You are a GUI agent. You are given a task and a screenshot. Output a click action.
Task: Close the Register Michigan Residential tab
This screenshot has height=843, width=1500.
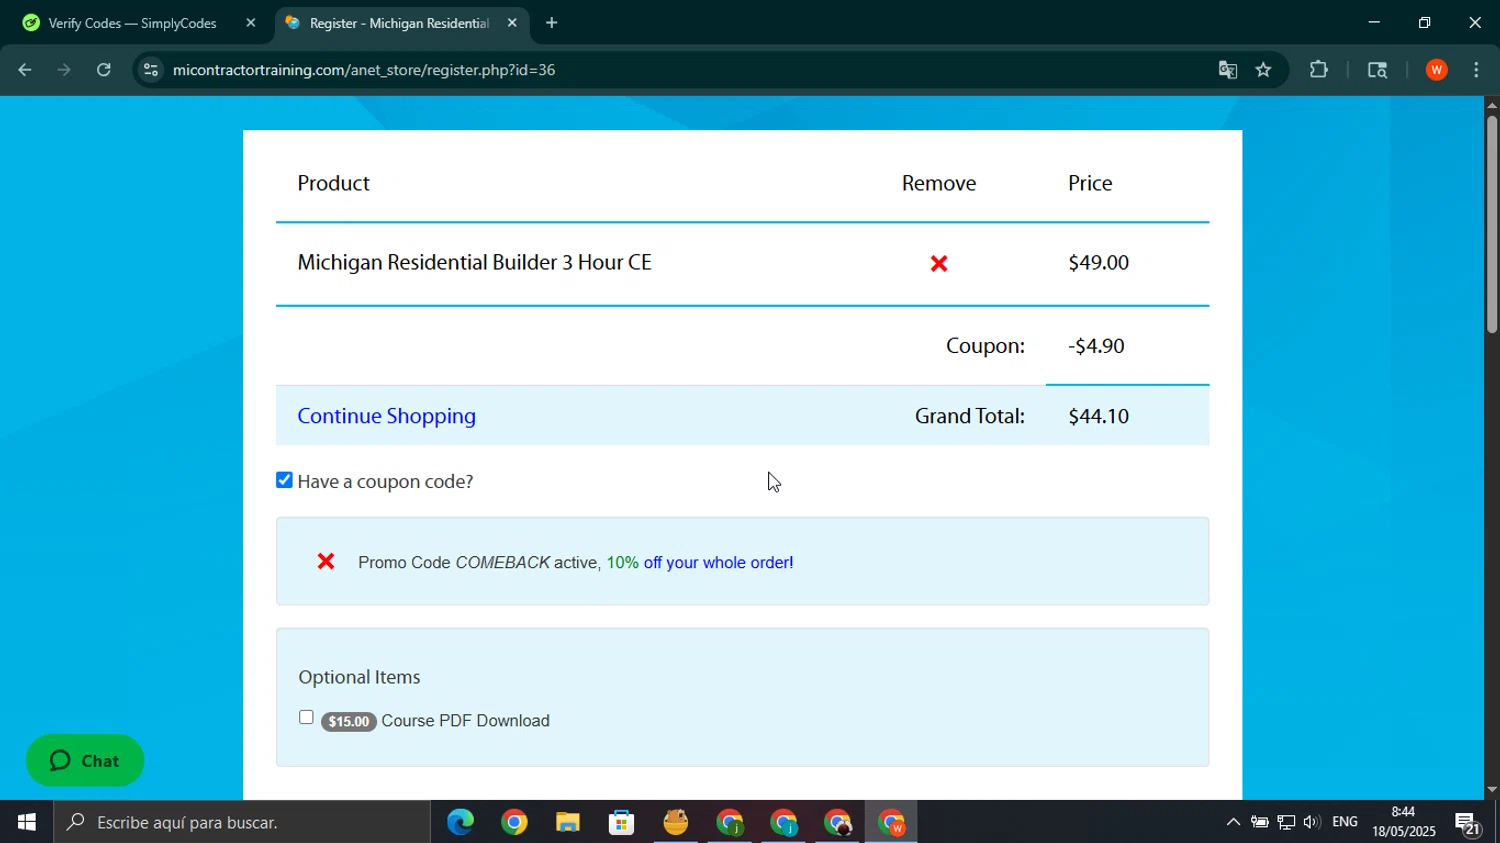[512, 23]
